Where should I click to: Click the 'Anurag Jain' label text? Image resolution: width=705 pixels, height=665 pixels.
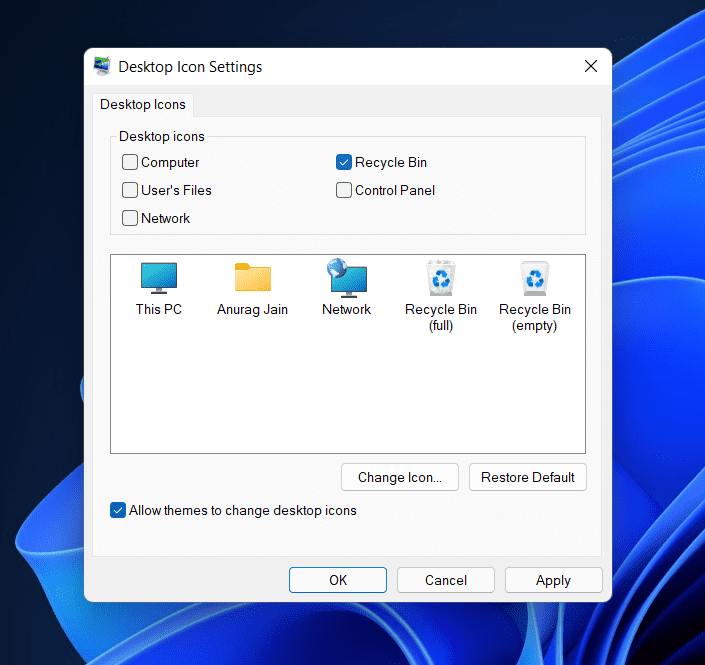pos(252,310)
